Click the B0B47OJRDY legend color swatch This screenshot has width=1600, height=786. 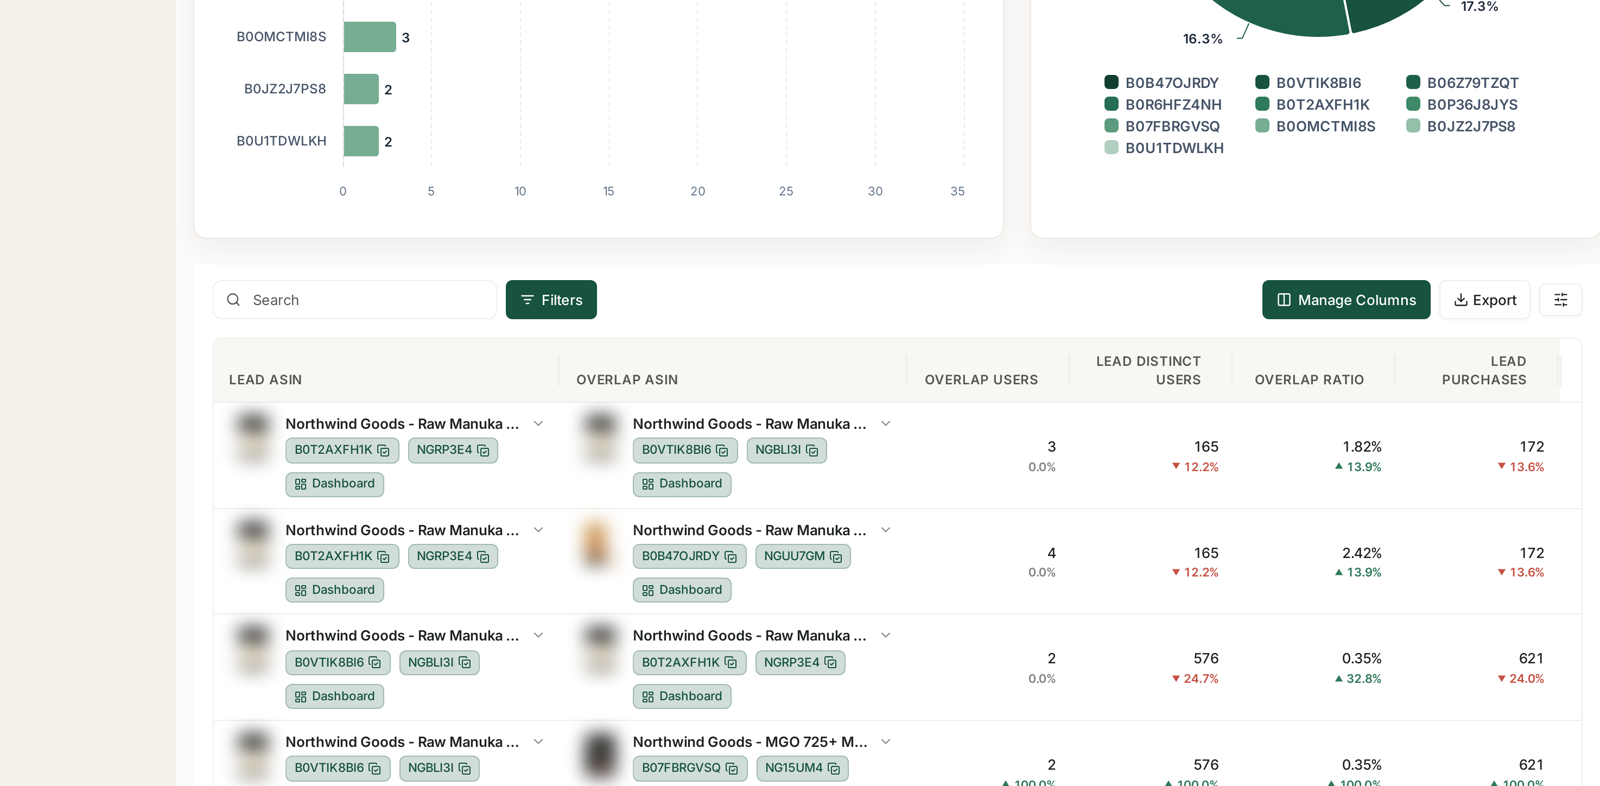(1111, 83)
